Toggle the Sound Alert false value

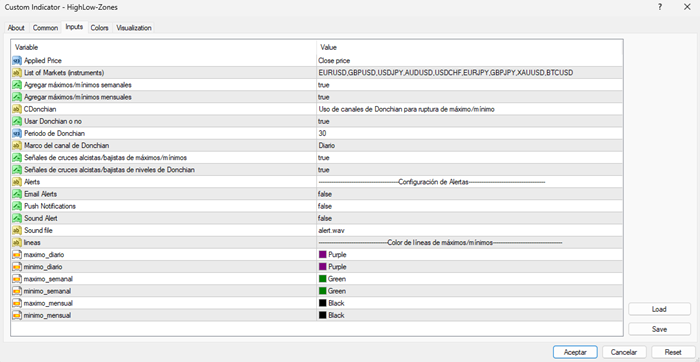click(x=325, y=218)
